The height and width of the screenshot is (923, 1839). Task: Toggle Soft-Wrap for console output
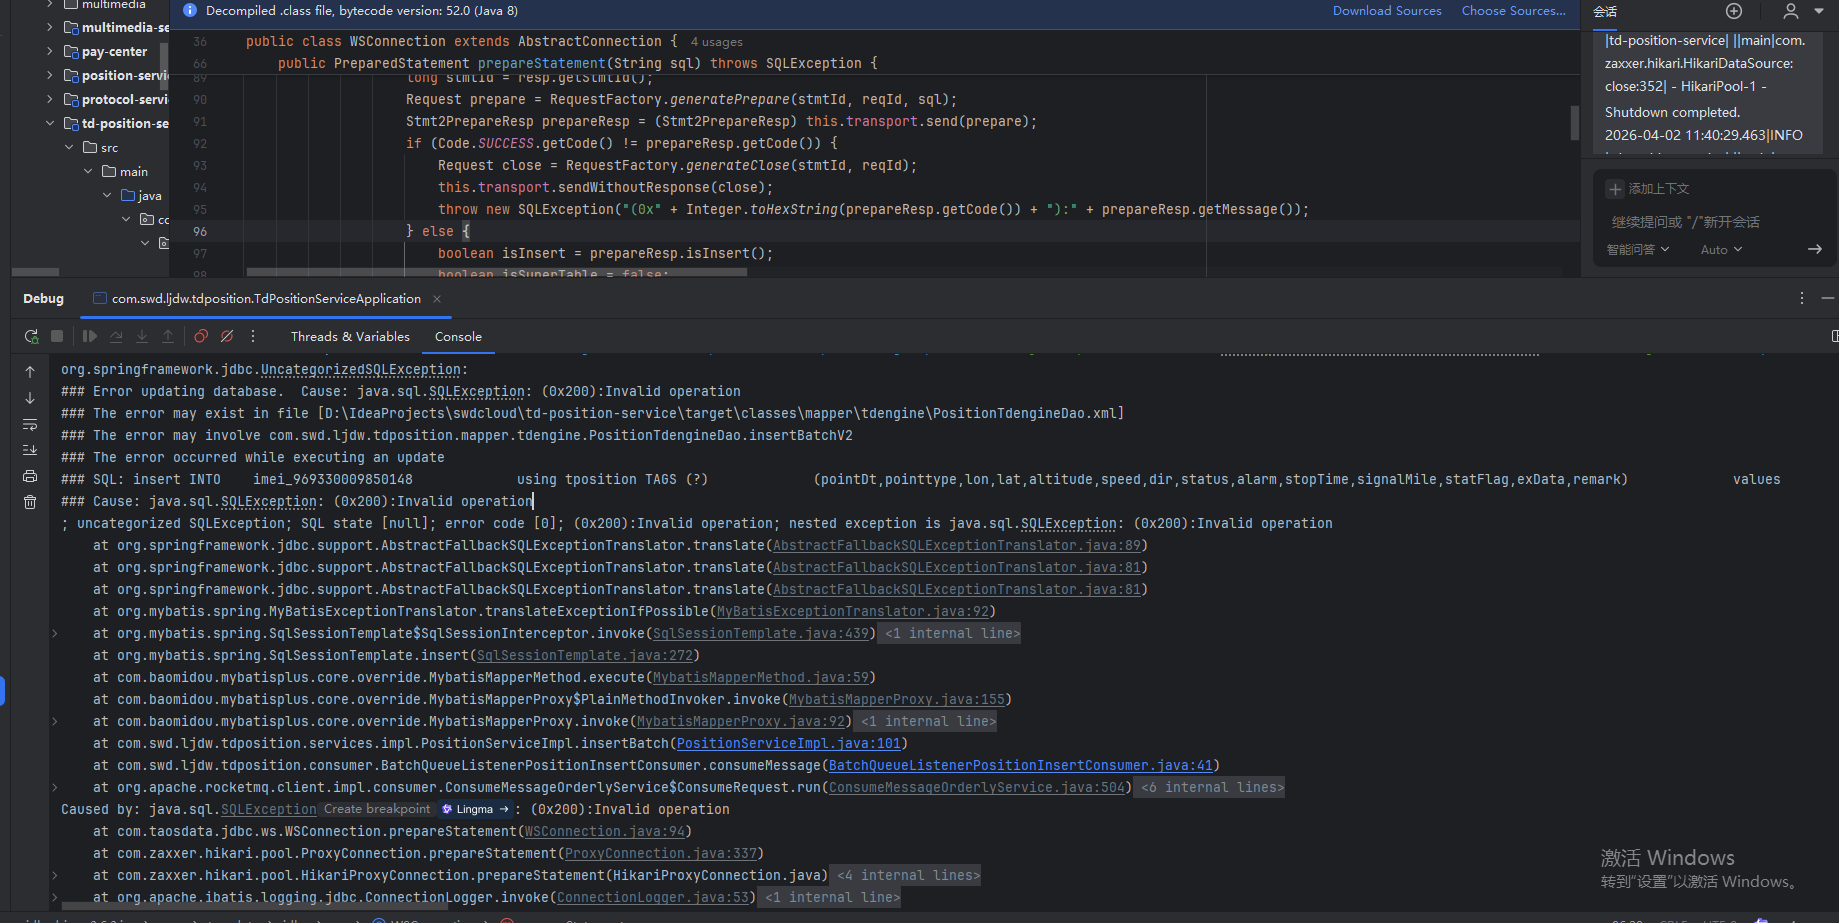30,424
